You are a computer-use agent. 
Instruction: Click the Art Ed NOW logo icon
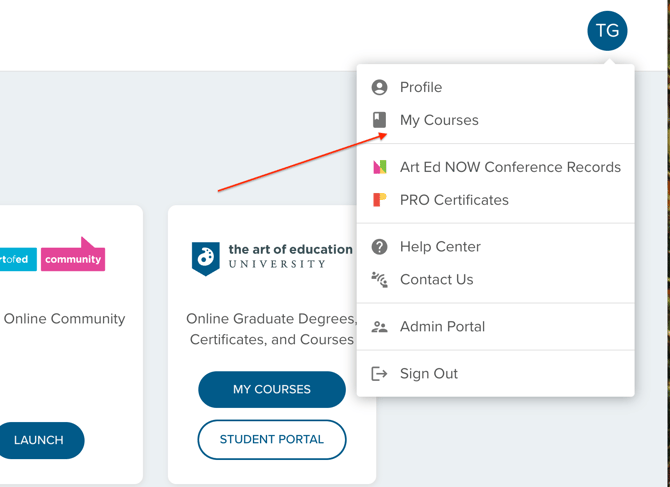379,167
